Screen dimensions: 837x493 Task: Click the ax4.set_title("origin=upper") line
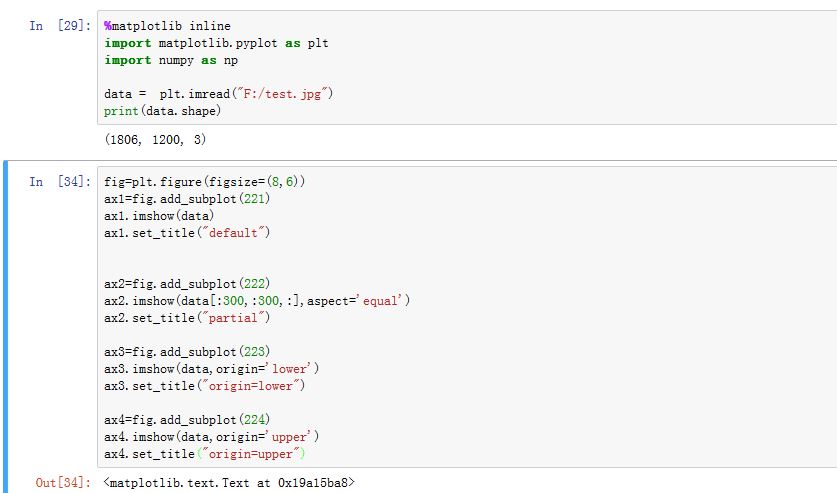pyautogui.click(x=204, y=454)
